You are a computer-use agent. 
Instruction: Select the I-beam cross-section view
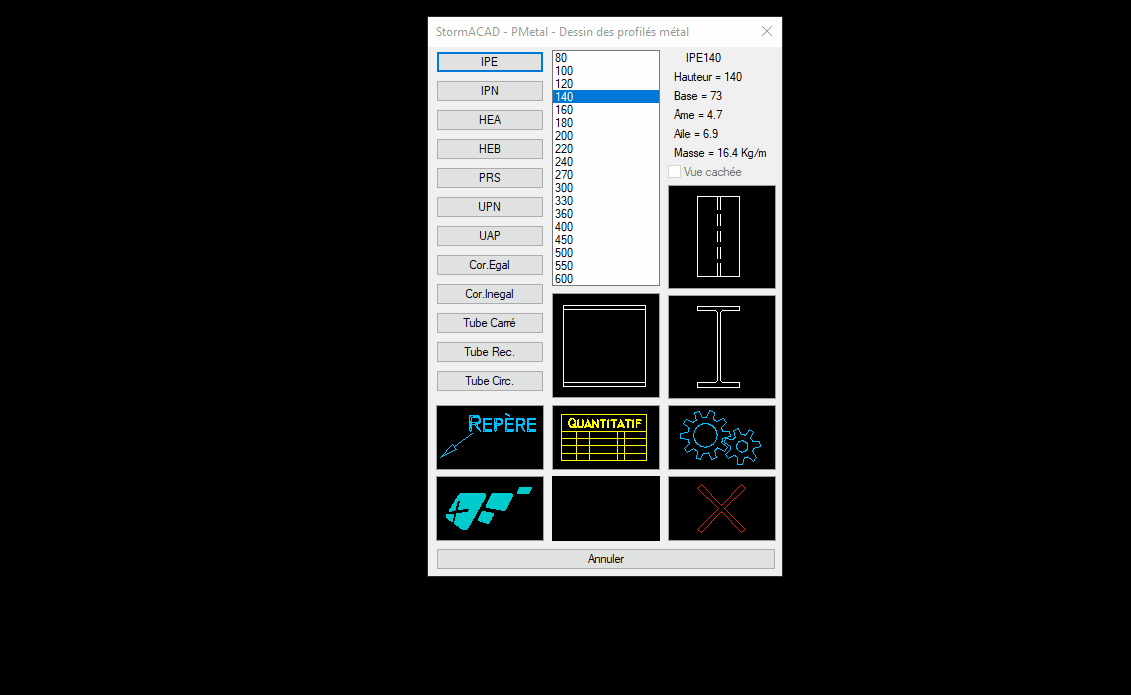tap(721, 346)
